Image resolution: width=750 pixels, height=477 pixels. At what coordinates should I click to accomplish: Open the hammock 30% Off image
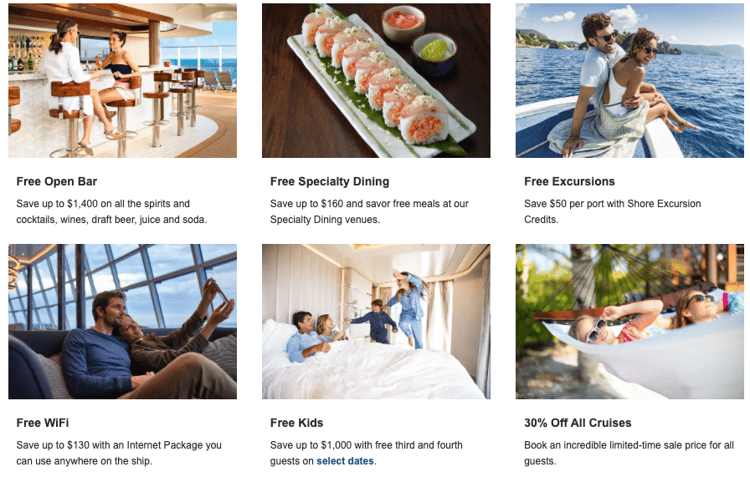pos(629,322)
